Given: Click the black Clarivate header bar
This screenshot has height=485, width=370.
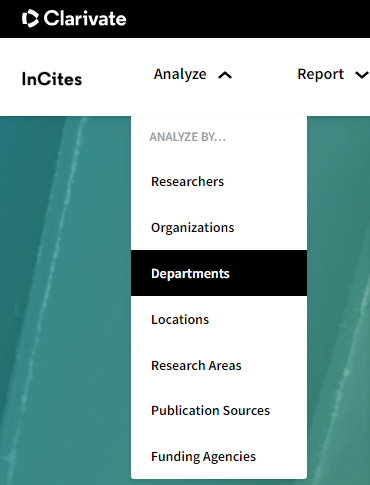Looking at the screenshot, I should [185, 19].
